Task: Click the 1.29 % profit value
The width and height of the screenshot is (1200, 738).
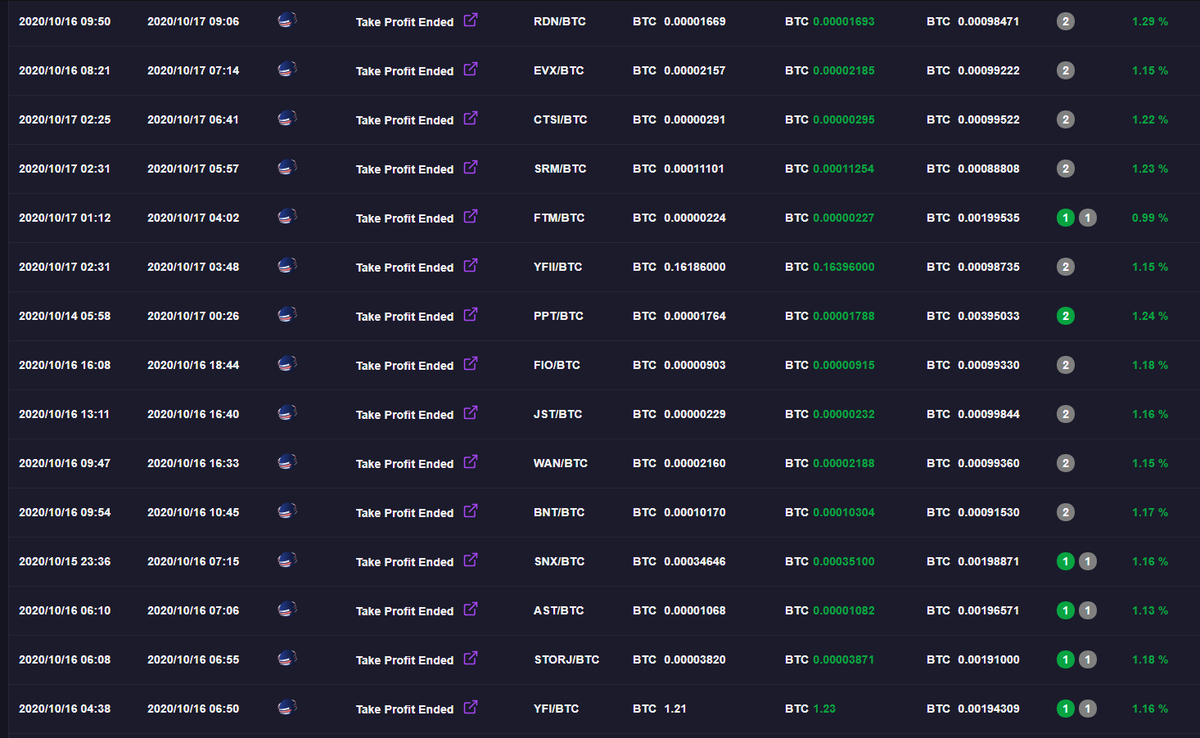Action: click(x=1150, y=21)
